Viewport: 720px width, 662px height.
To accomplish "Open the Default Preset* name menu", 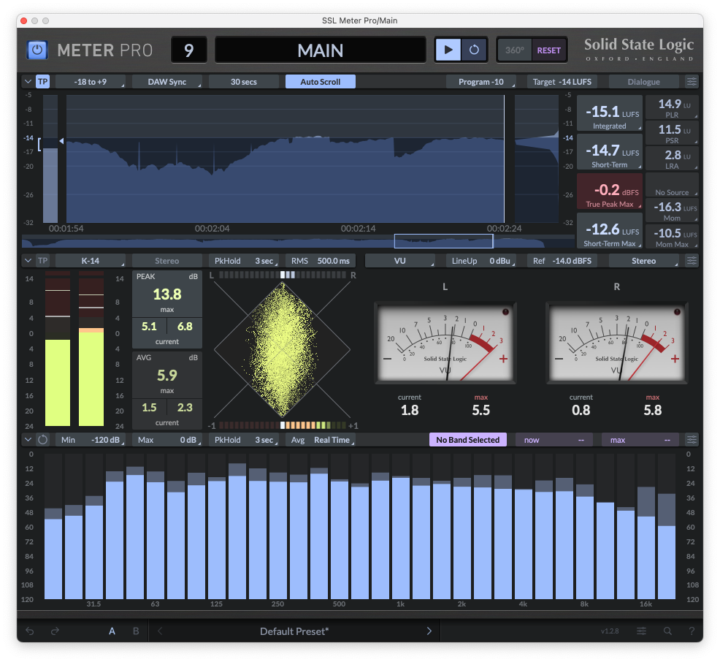I will click(x=294, y=631).
